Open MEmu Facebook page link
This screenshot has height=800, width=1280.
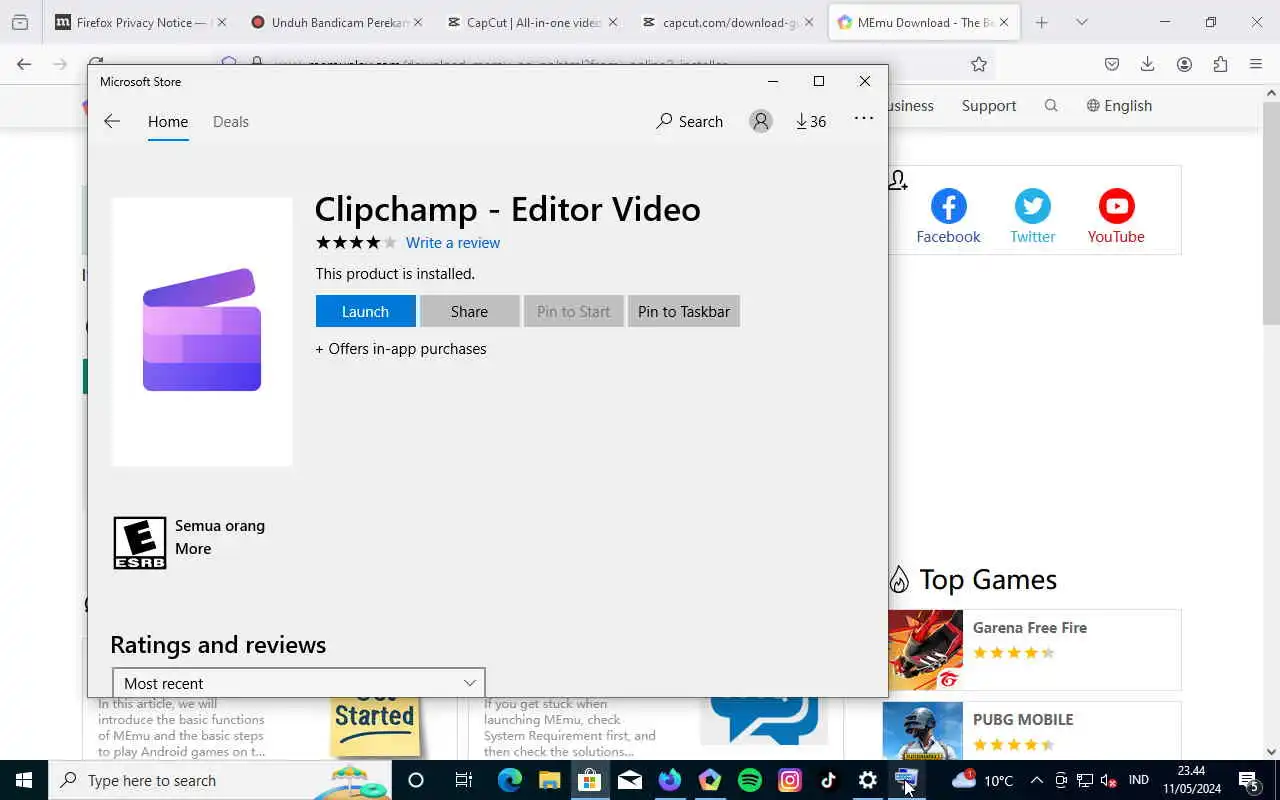(x=948, y=217)
